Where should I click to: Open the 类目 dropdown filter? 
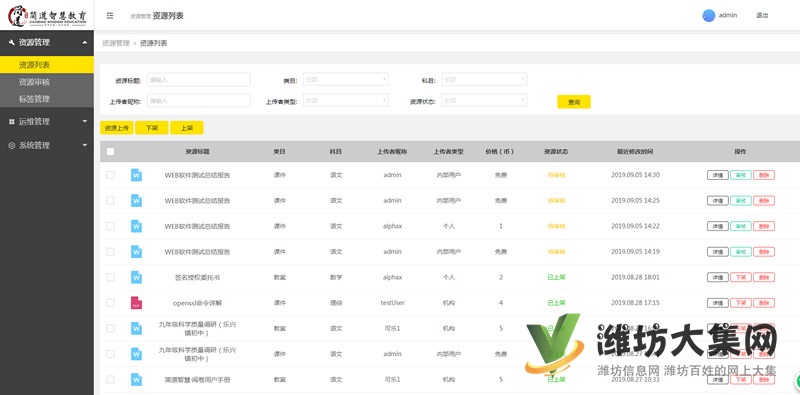click(x=345, y=80)
